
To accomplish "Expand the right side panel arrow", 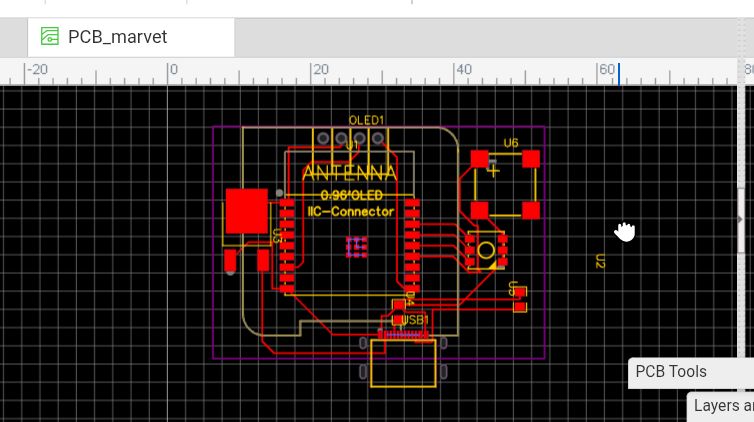I will tap(741, 219).
